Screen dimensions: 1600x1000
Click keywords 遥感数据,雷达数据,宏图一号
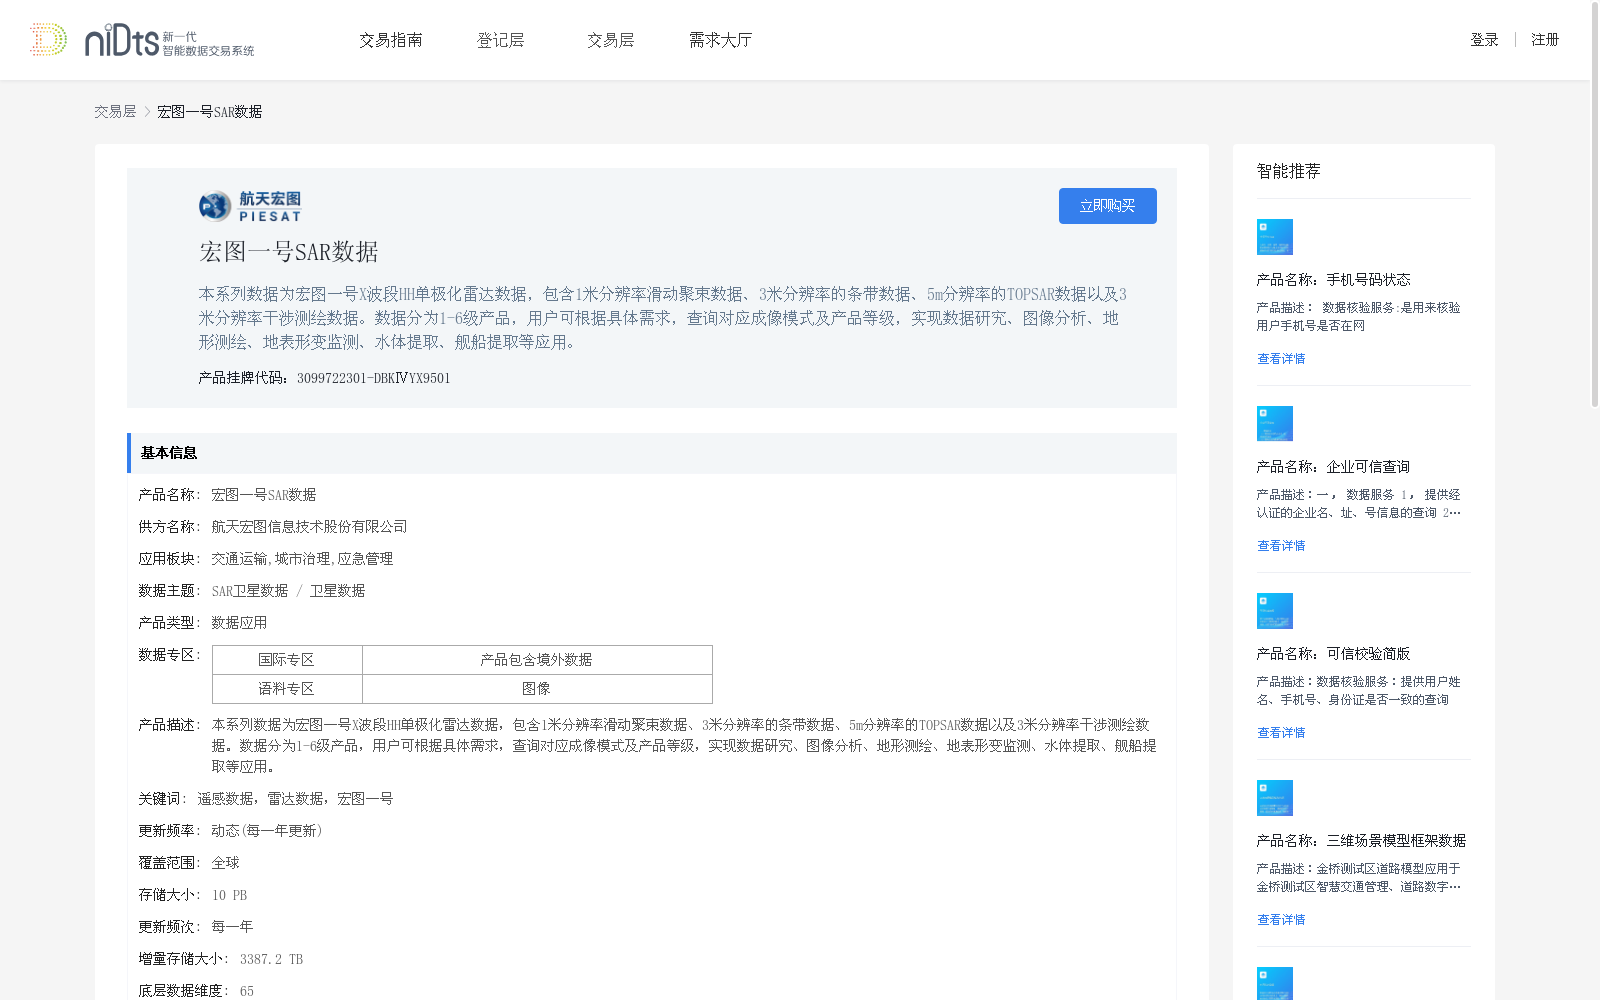tap(295, 799)
